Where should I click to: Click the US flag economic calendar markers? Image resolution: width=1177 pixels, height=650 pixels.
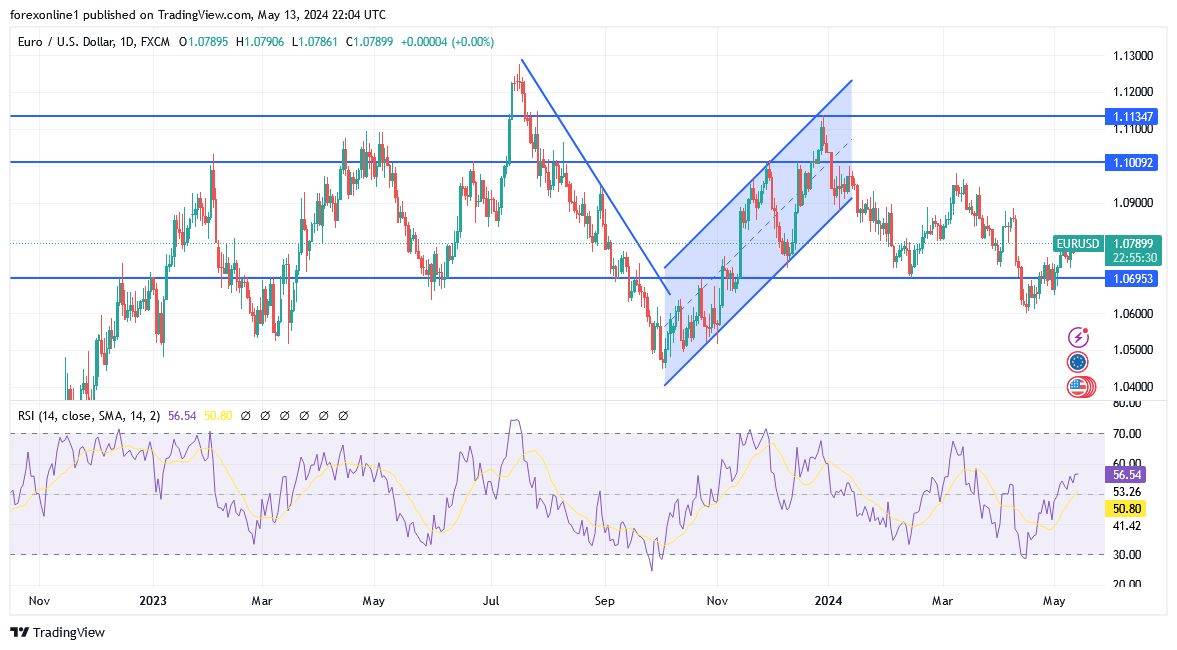pyautogui.click(x=1078, y=386)
